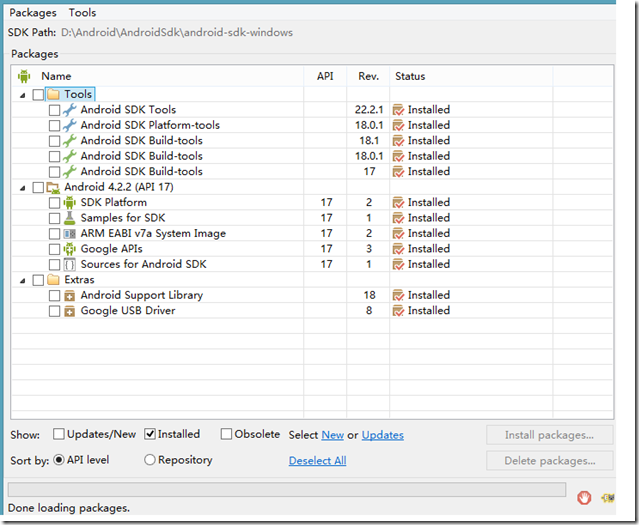
Task: Click the Google APIs add-on robot icon
Action: tap(70, 249)
